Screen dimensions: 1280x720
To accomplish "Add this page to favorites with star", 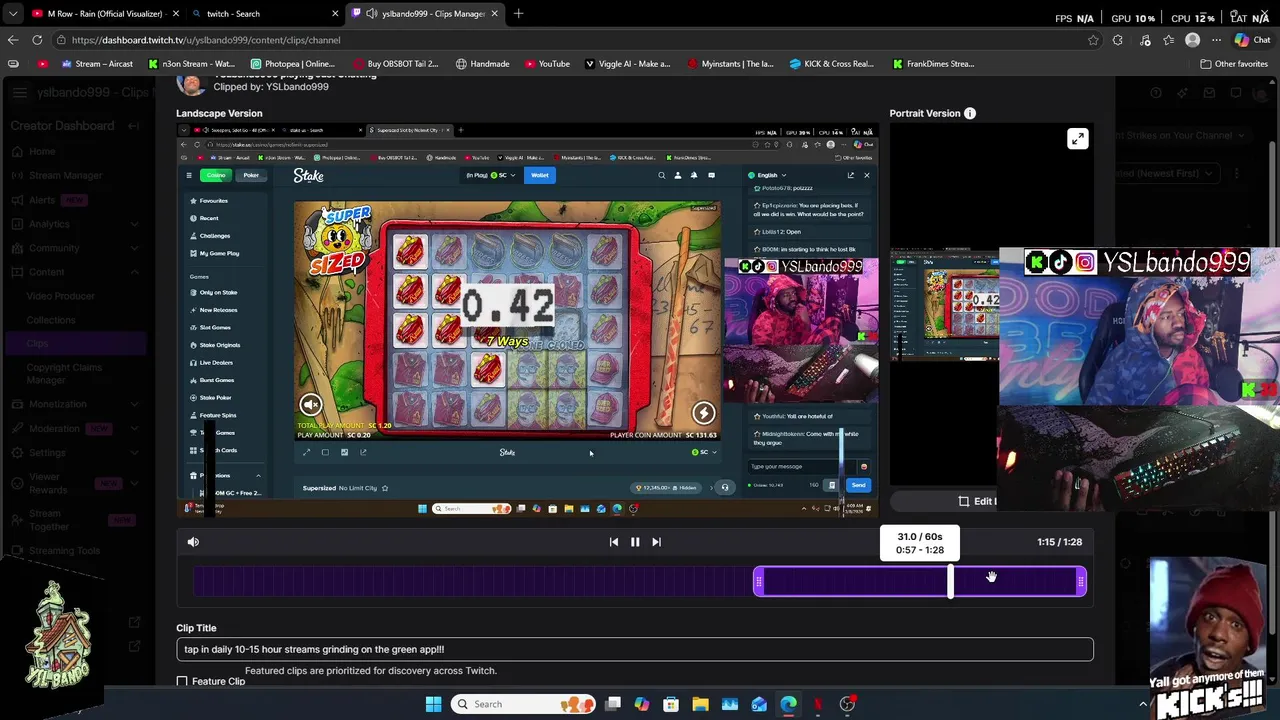I will click(x=1093, y=40).
